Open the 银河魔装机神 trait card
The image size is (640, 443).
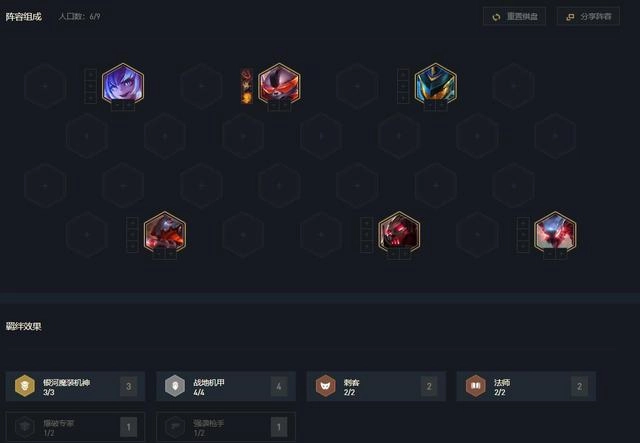click(x=76, y=386)
